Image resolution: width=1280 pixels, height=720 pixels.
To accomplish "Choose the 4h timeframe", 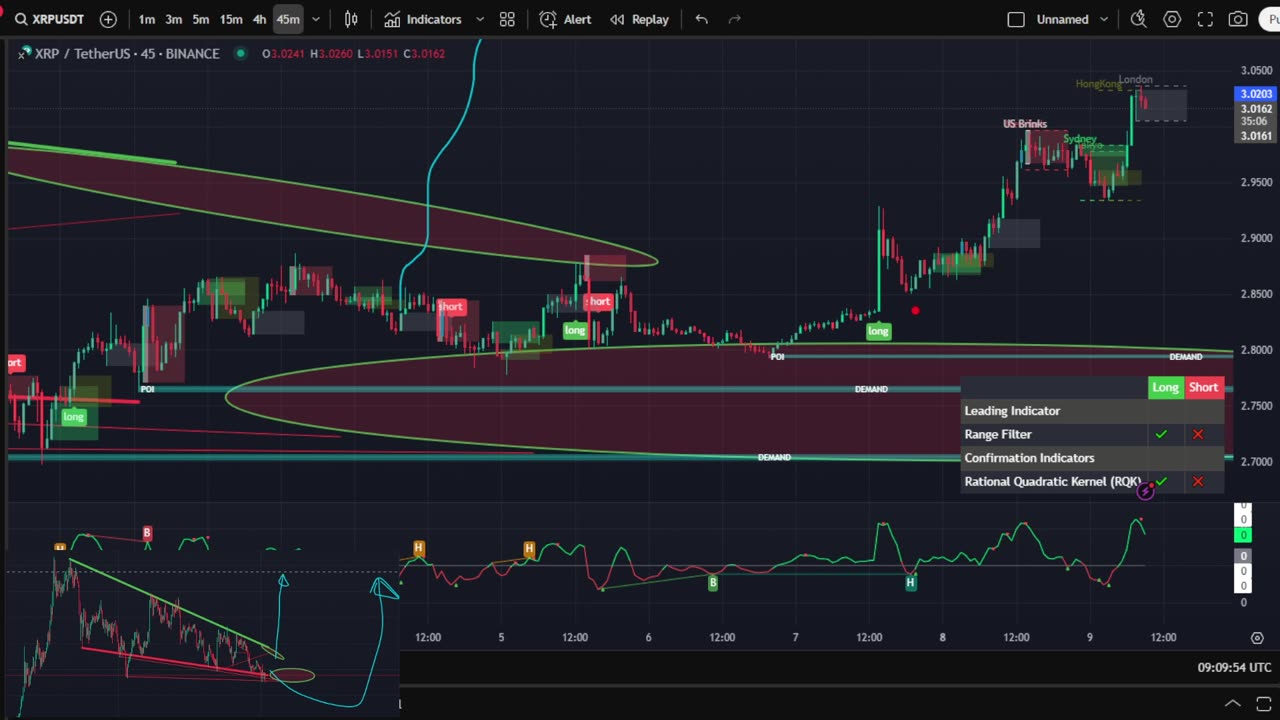I will (x=259, y=19).
